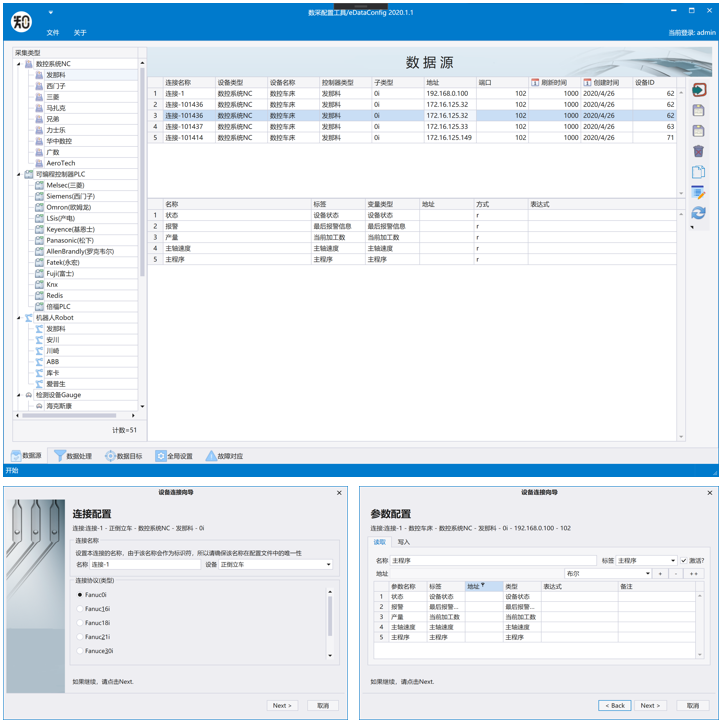Image resolution: width=722 pixels, height=721 pixels.
Task: Click the trash can delete icon
Action: point(698,151)
